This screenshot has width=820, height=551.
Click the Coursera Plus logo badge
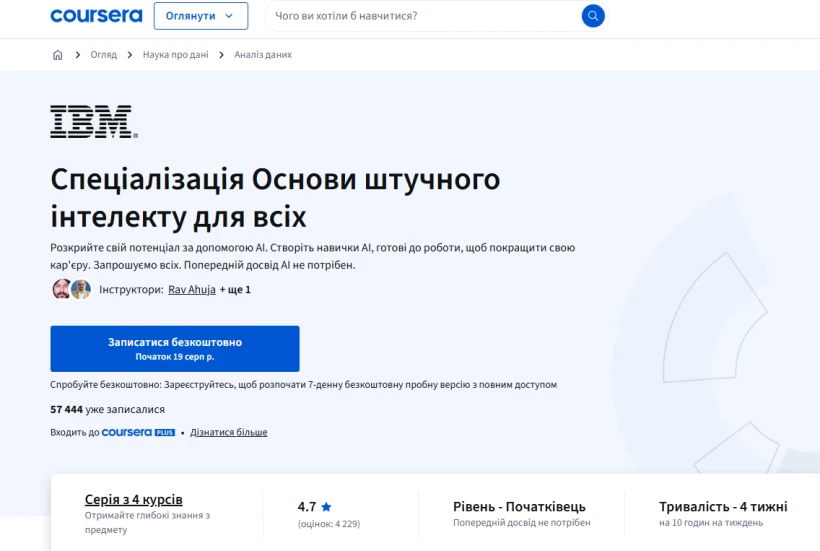coord(139,432)
